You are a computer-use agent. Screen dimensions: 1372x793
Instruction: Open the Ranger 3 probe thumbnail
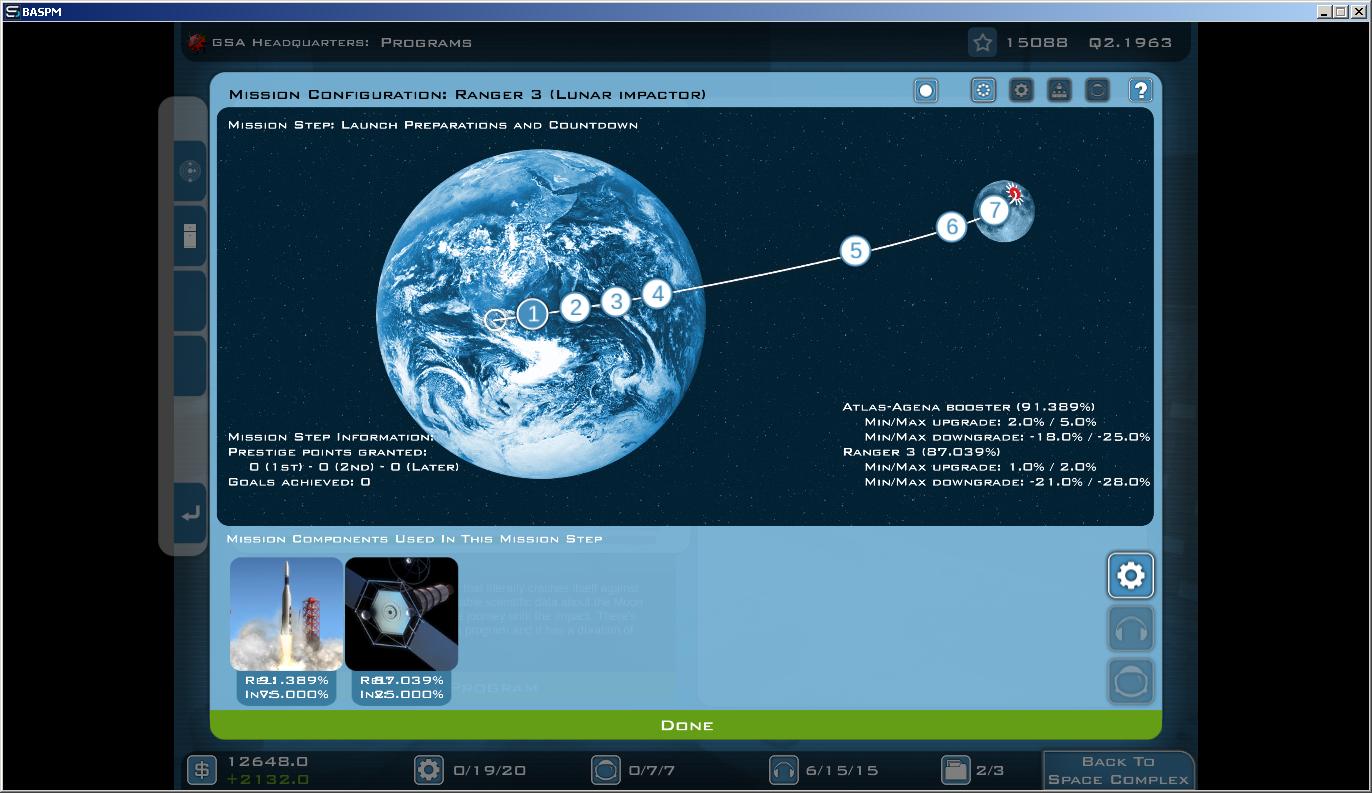[402, 614]
